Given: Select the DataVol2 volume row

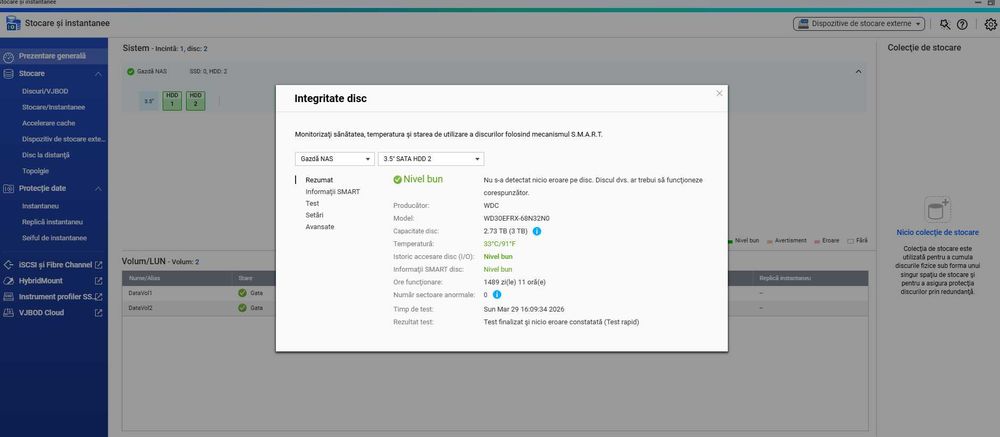Looking at the screenshot, I should coord(495,307).
